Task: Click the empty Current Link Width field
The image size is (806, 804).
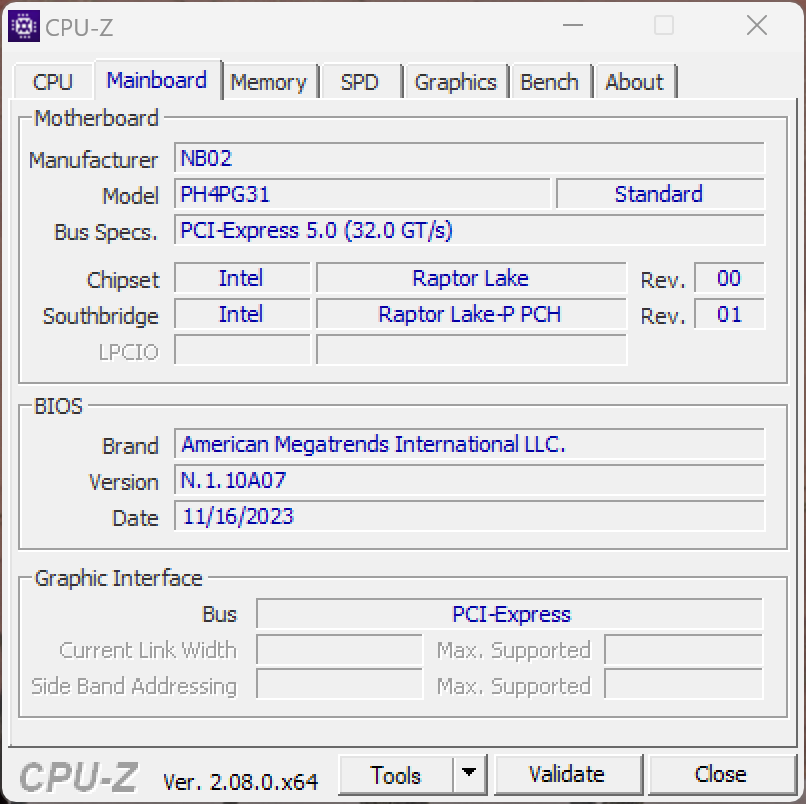Action: pos(339,650)
